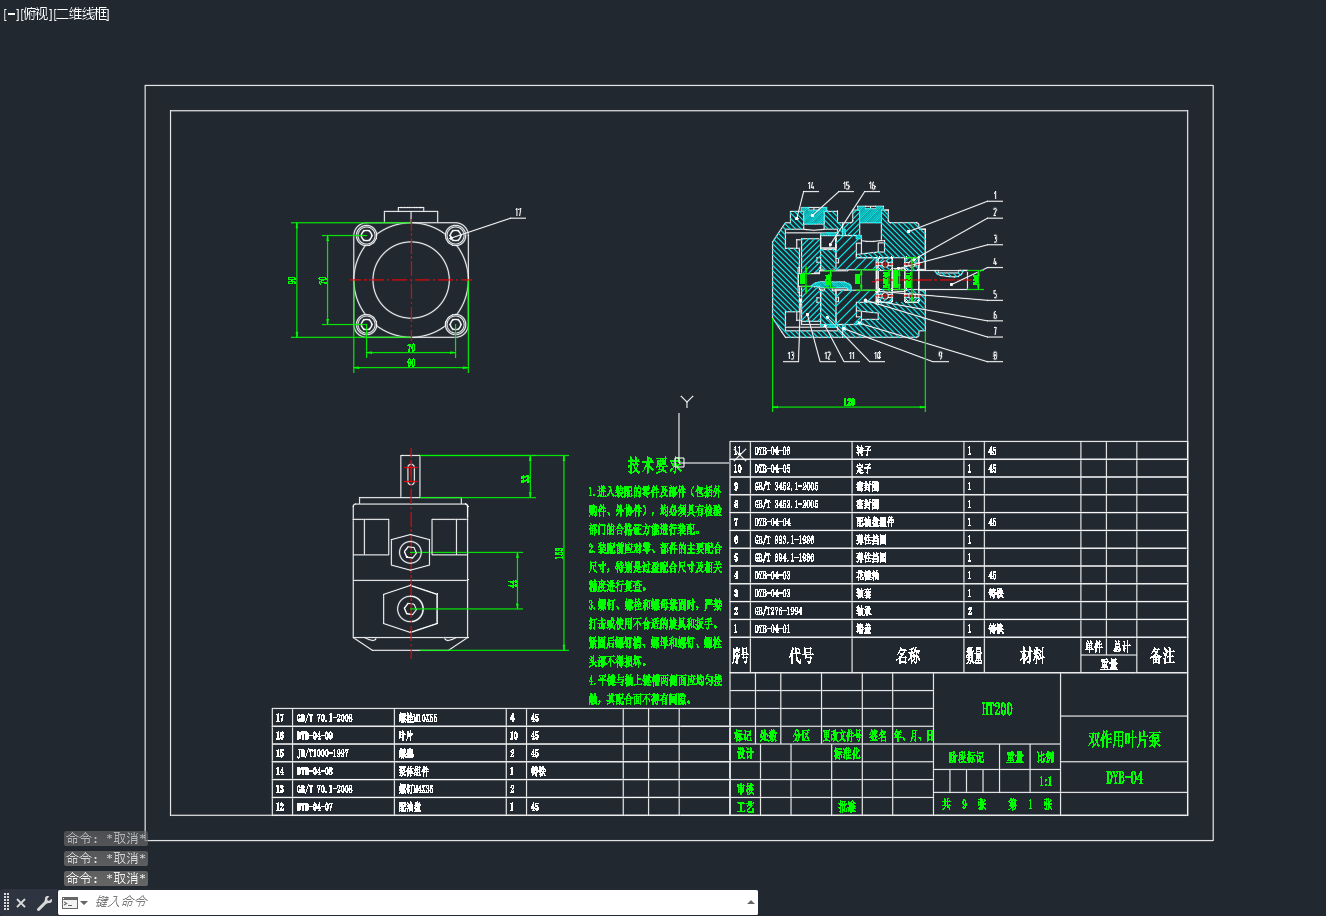This screenshot has height=916, width=1326.
Task: Select the 技术要求 heading text
Action: coord(655,465)
